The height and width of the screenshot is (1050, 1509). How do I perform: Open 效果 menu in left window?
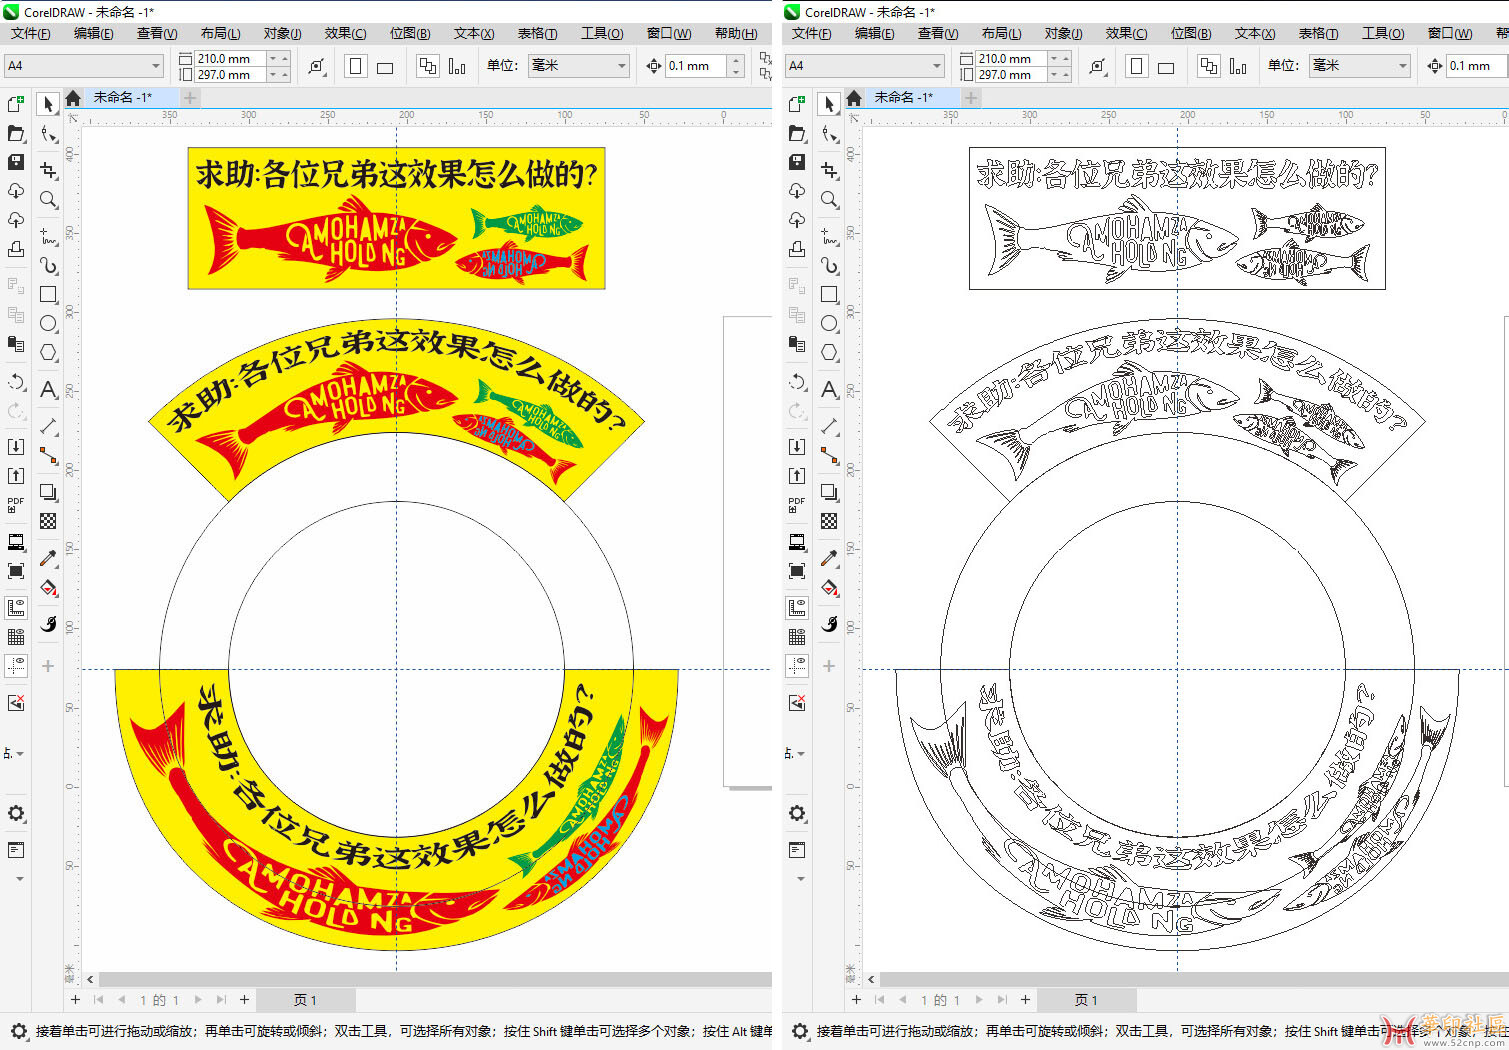[x=345, y=33]
